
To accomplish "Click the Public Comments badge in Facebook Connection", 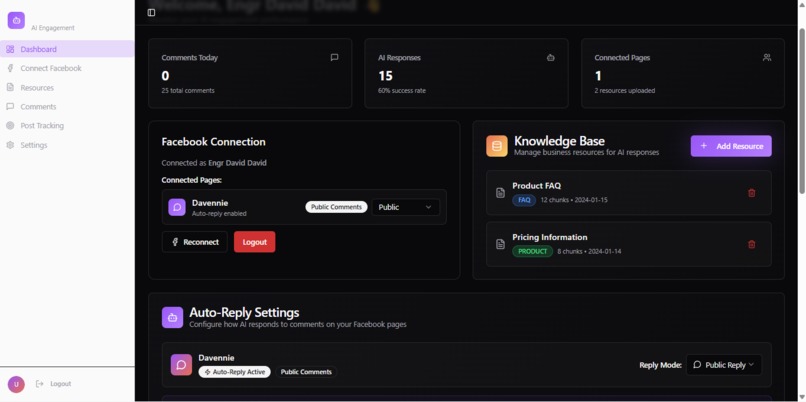I will 336,207.
